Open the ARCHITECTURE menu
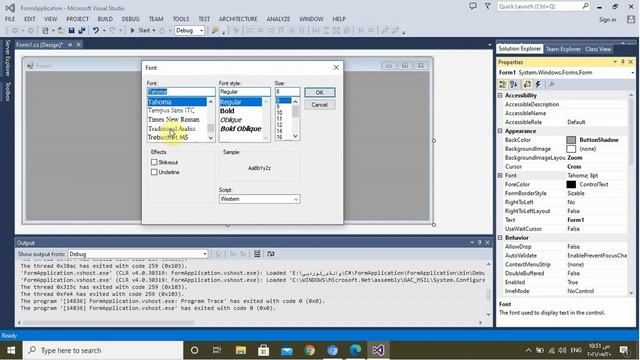640x360 pixels. 238,19
